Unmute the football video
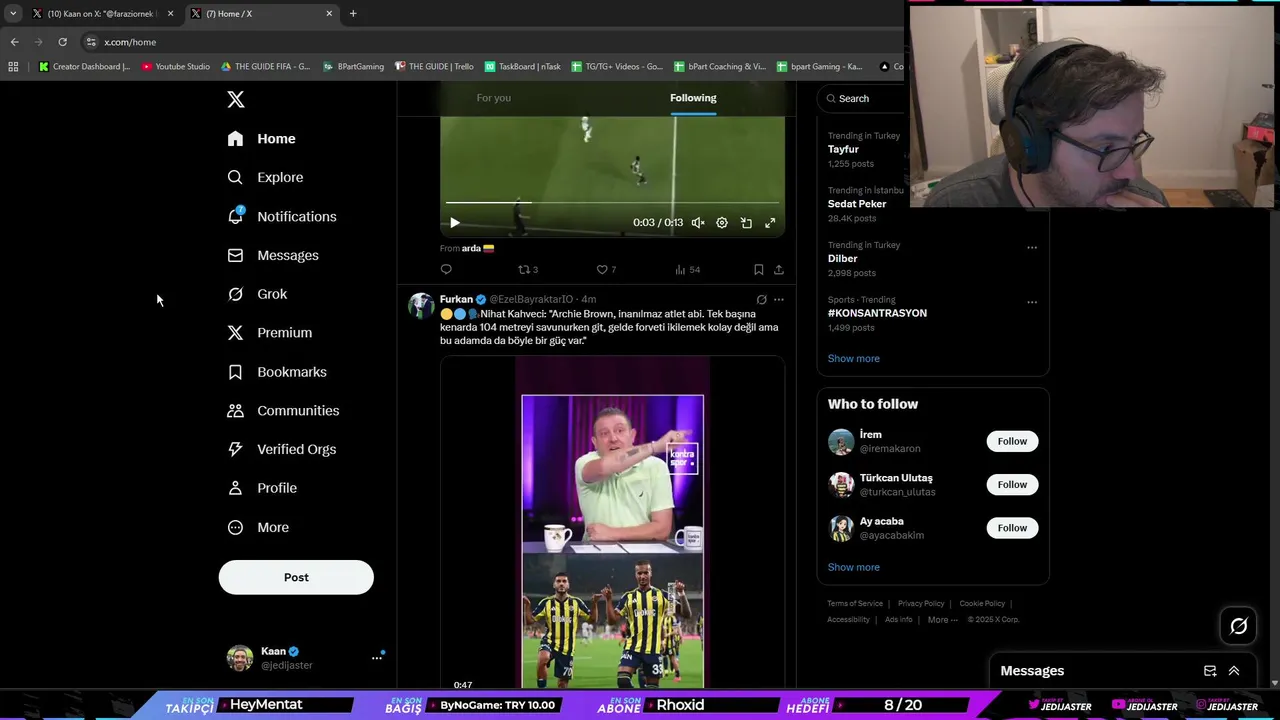The image size is (1280, 720). coord(698,223)
